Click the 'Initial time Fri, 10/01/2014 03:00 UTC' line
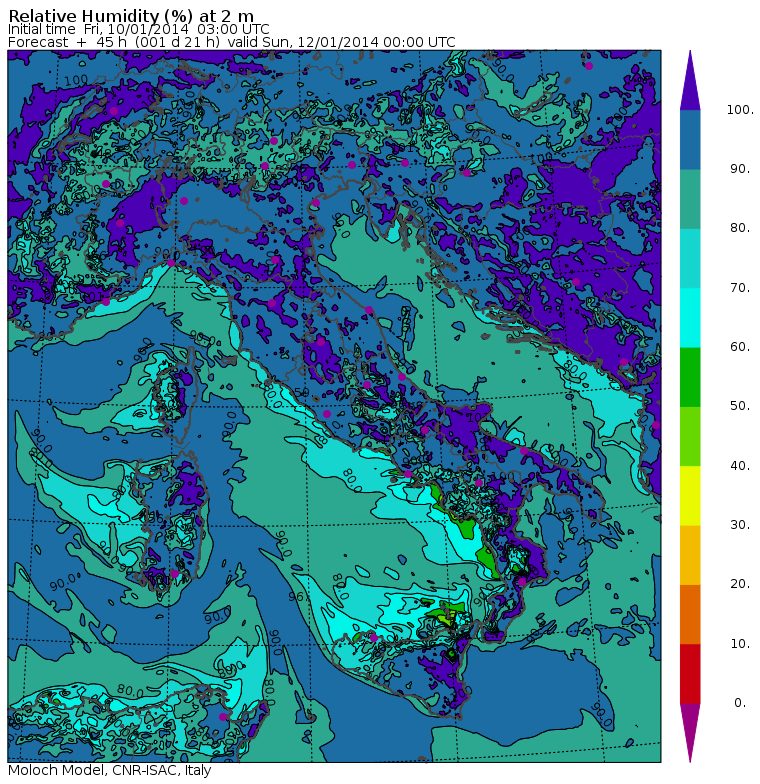 coord(138,30)
